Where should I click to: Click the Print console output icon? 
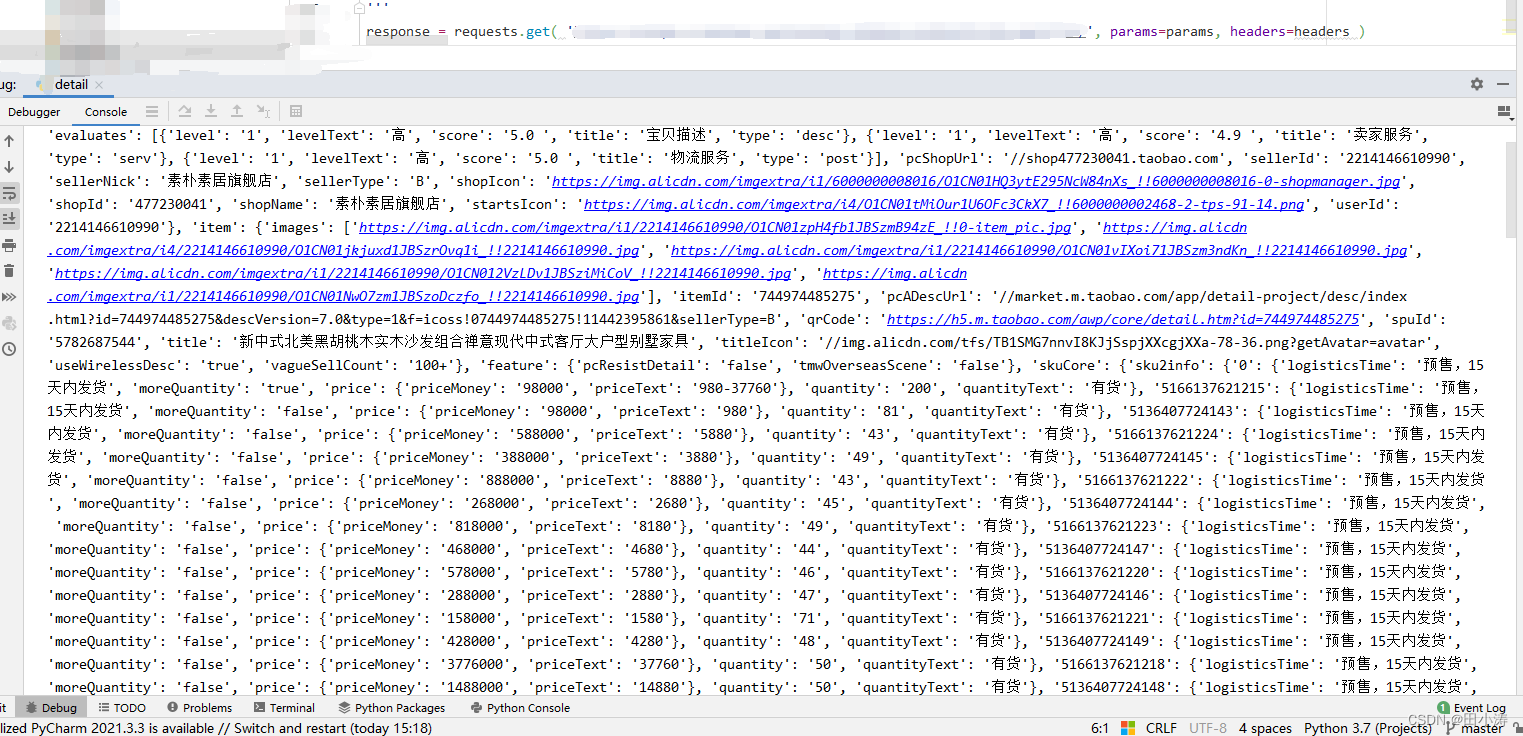tap(9, 245)
